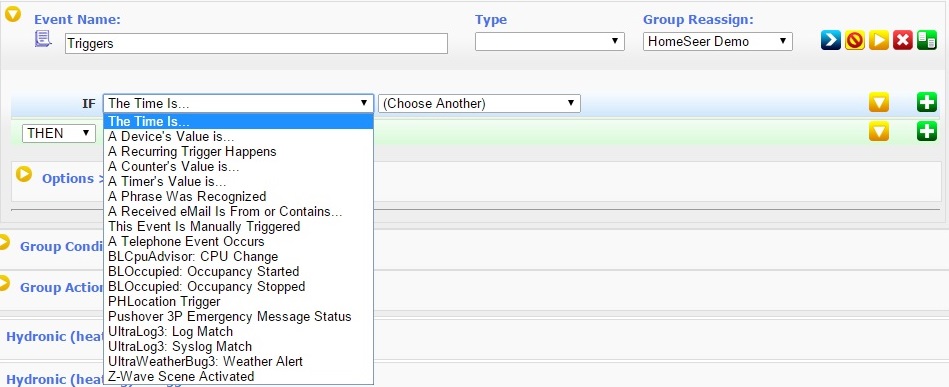Open the THEN selector dropdown
Image resolution: width=949 pixels, height=387 pixels.
pos(59,133)
